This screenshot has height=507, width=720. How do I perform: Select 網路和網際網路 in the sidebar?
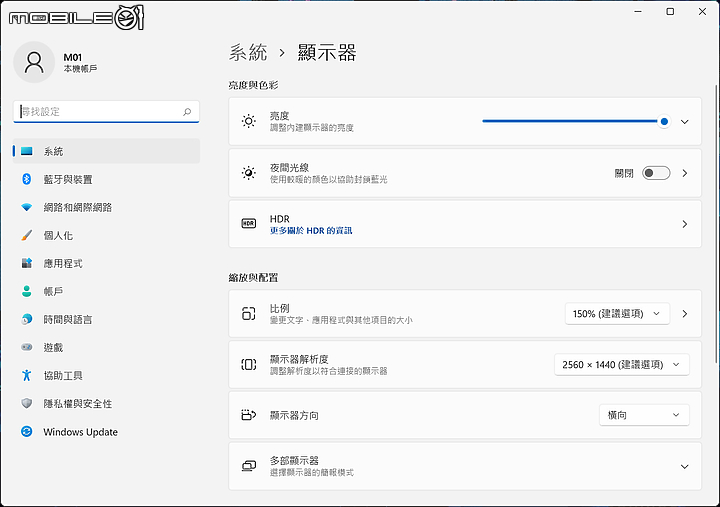tap(106, 207)
